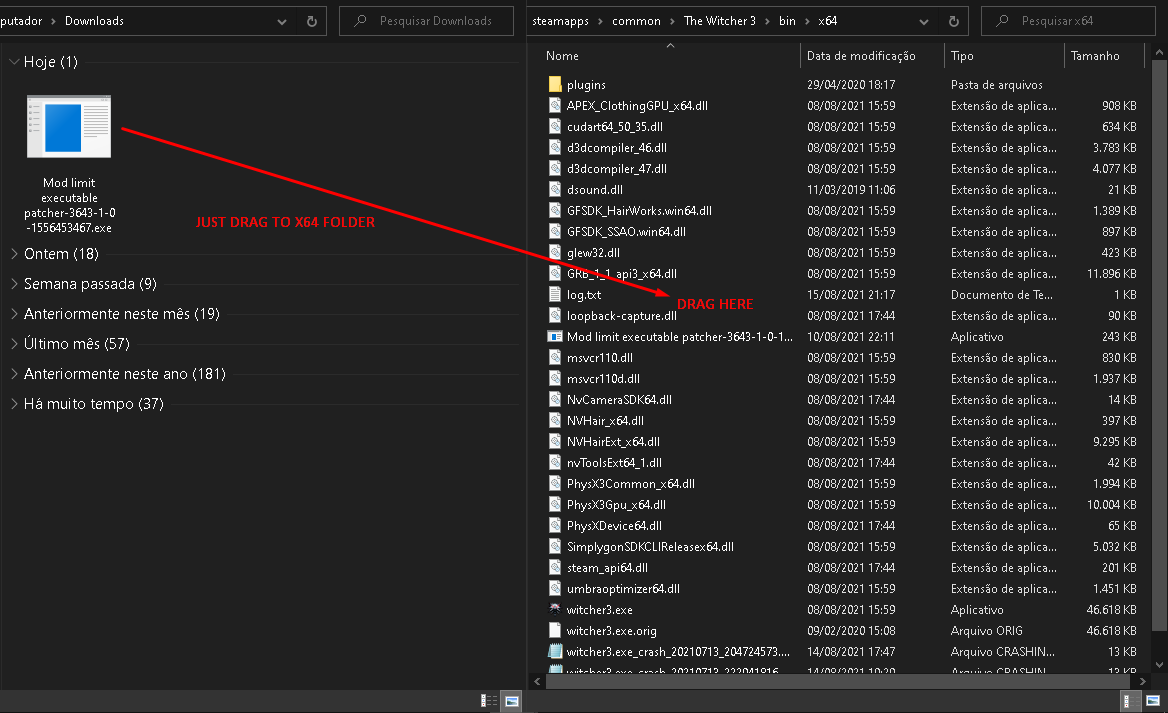
Task: Open the Downloads address bar history dropdown
Action: click(282, 22)
